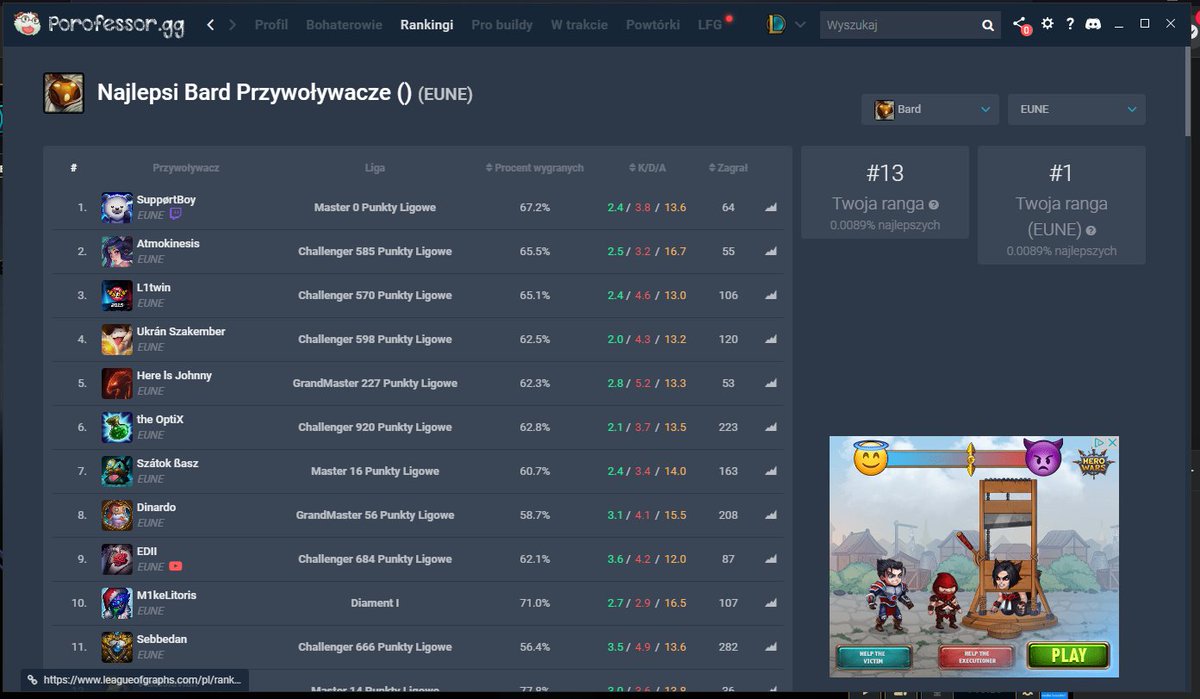The width and height of the screenshot is (1200, 699).
Task: Expand the game selector chevron
Action: point(800,25)
